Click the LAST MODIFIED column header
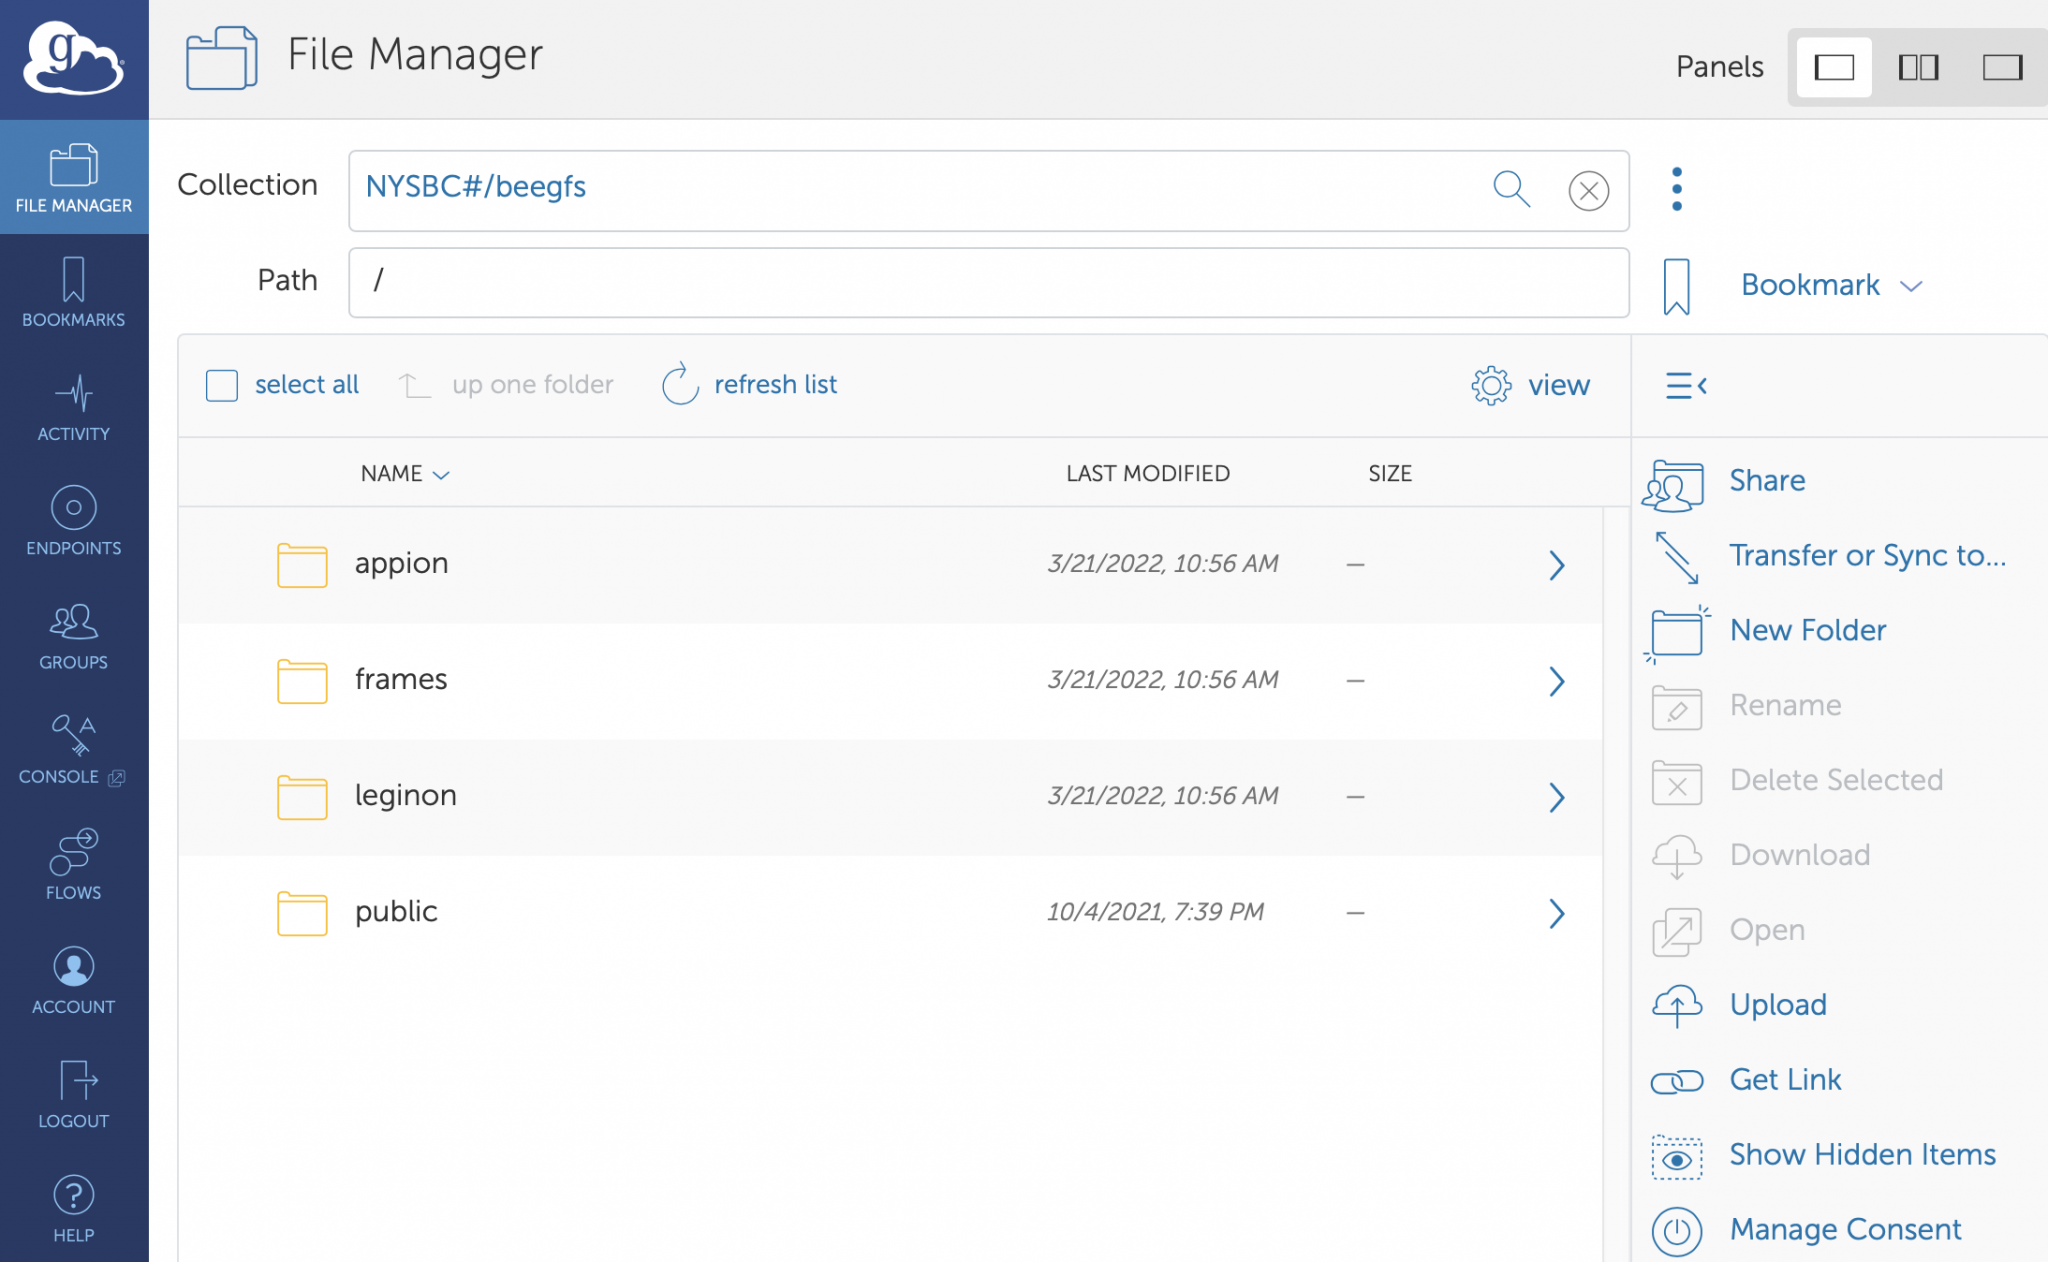The image size is (2048, 1262). pyautogui.click(x=1147, y=473)
